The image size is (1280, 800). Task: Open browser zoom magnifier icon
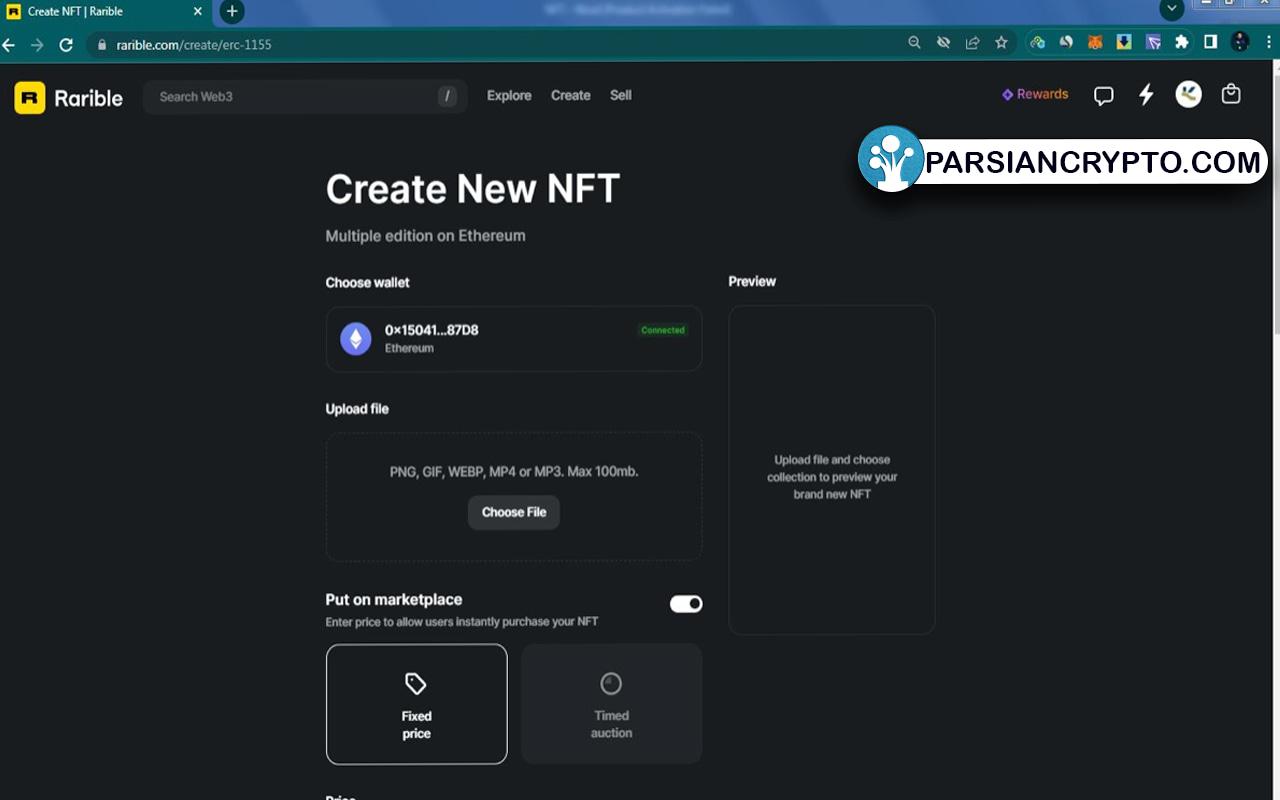[914, 43]
